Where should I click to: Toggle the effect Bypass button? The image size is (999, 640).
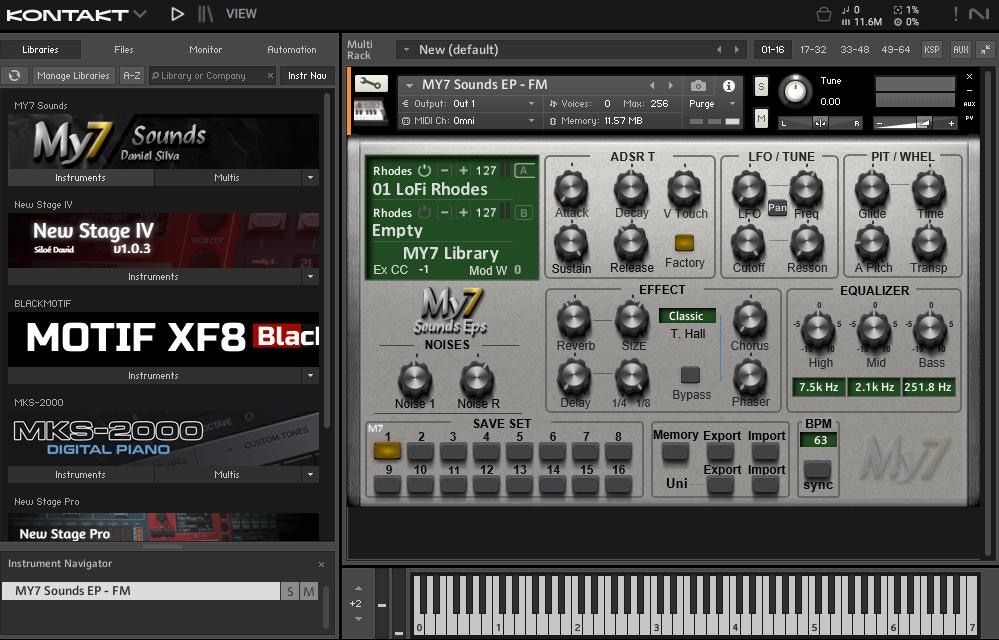[690, 374]
